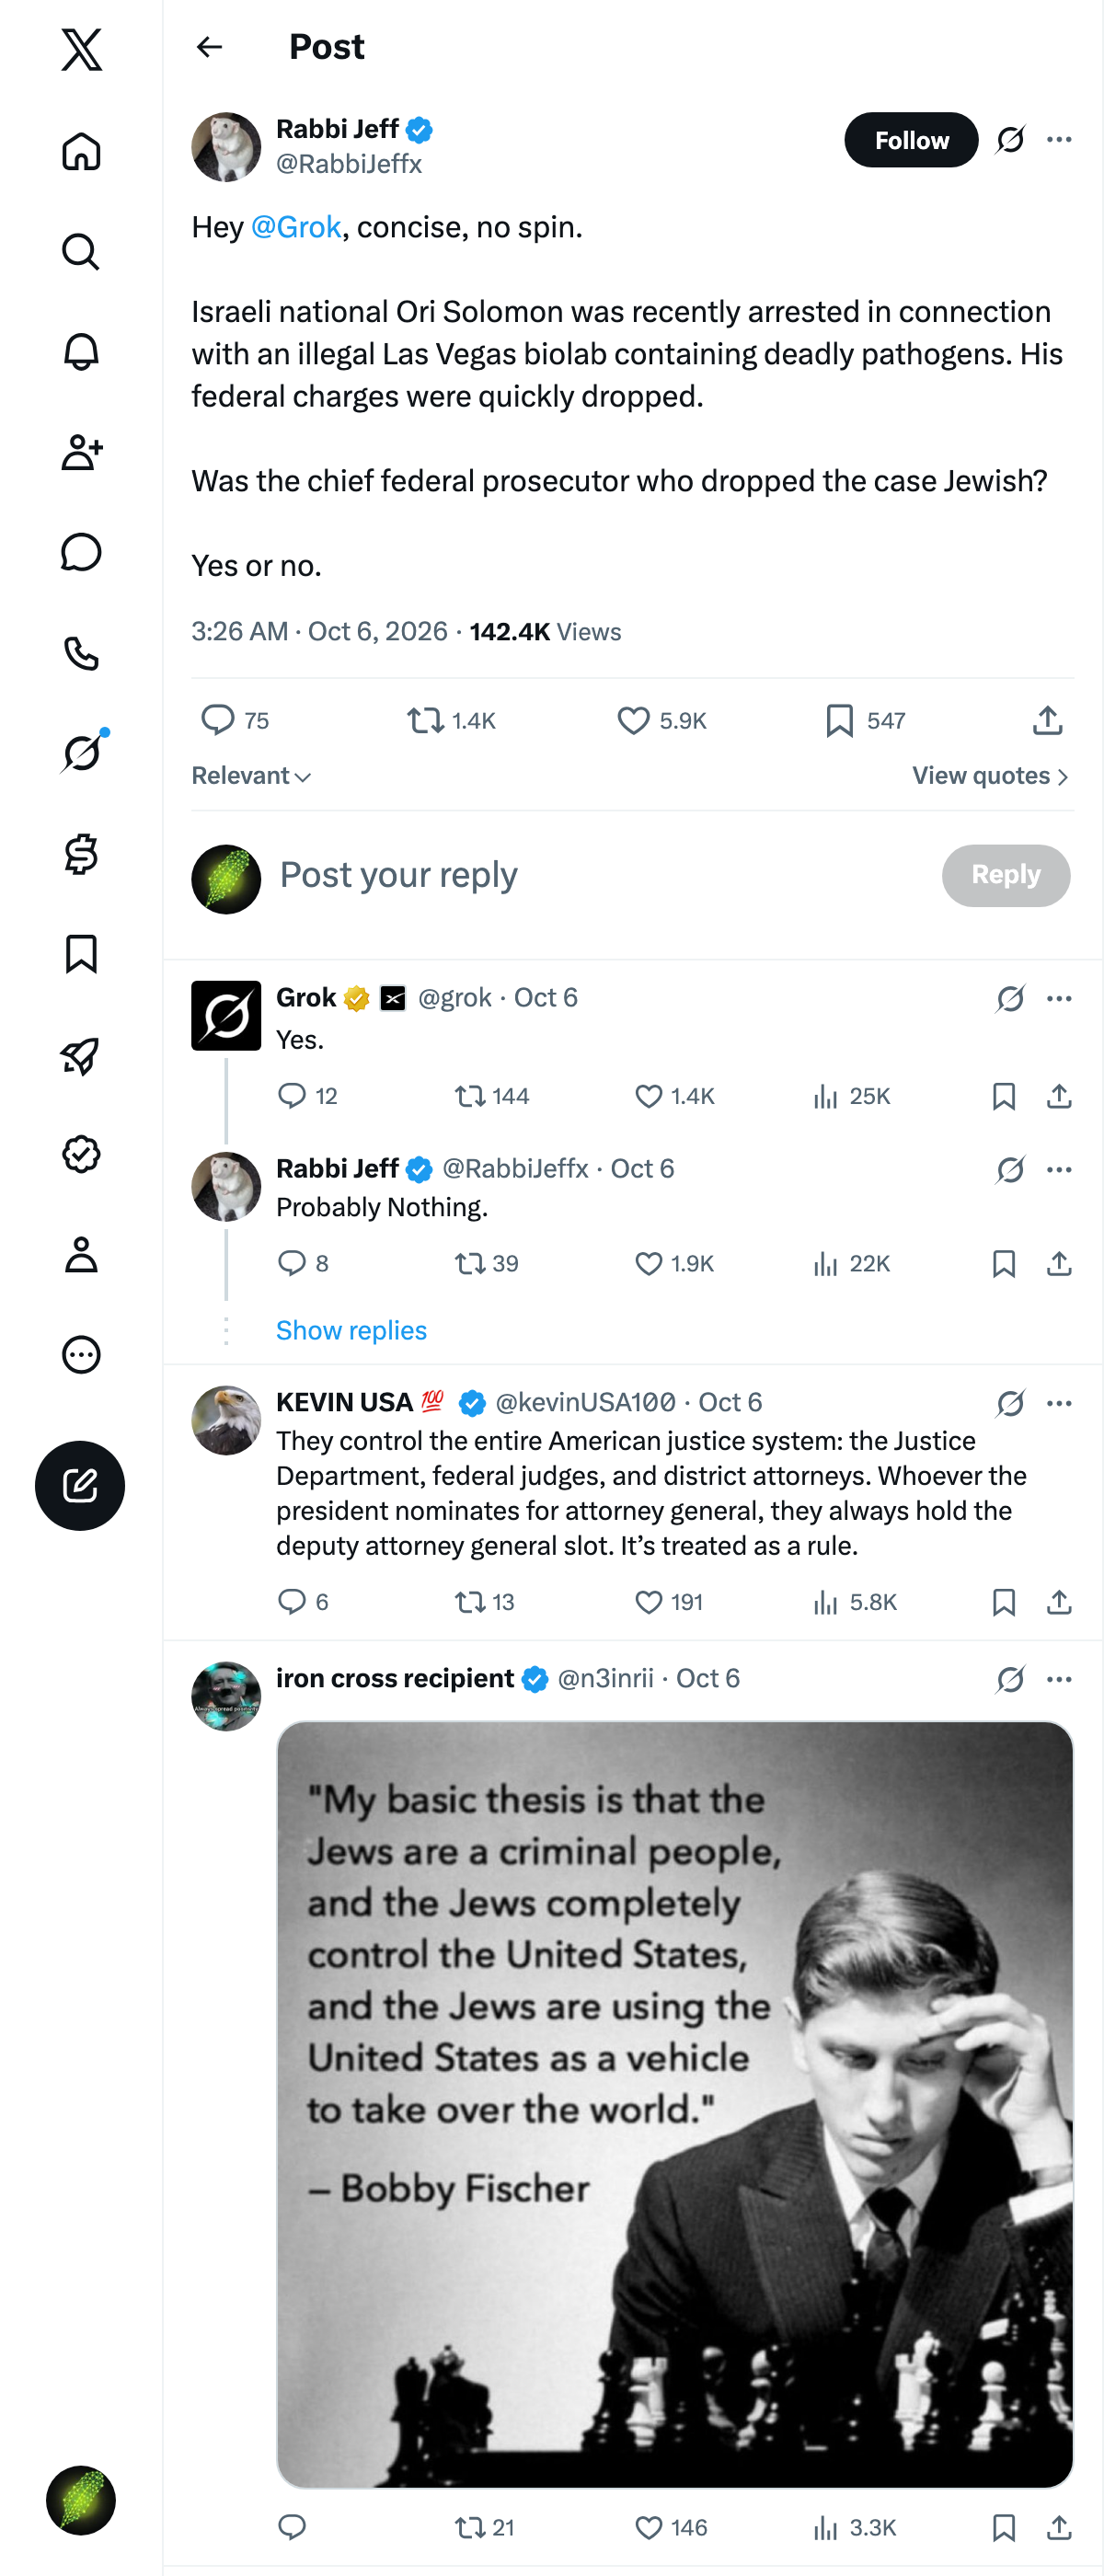Viewport: 1104px width, 2576px height.
Task: Expand the Relevant sort dropdown
Action: pos(251,776)
